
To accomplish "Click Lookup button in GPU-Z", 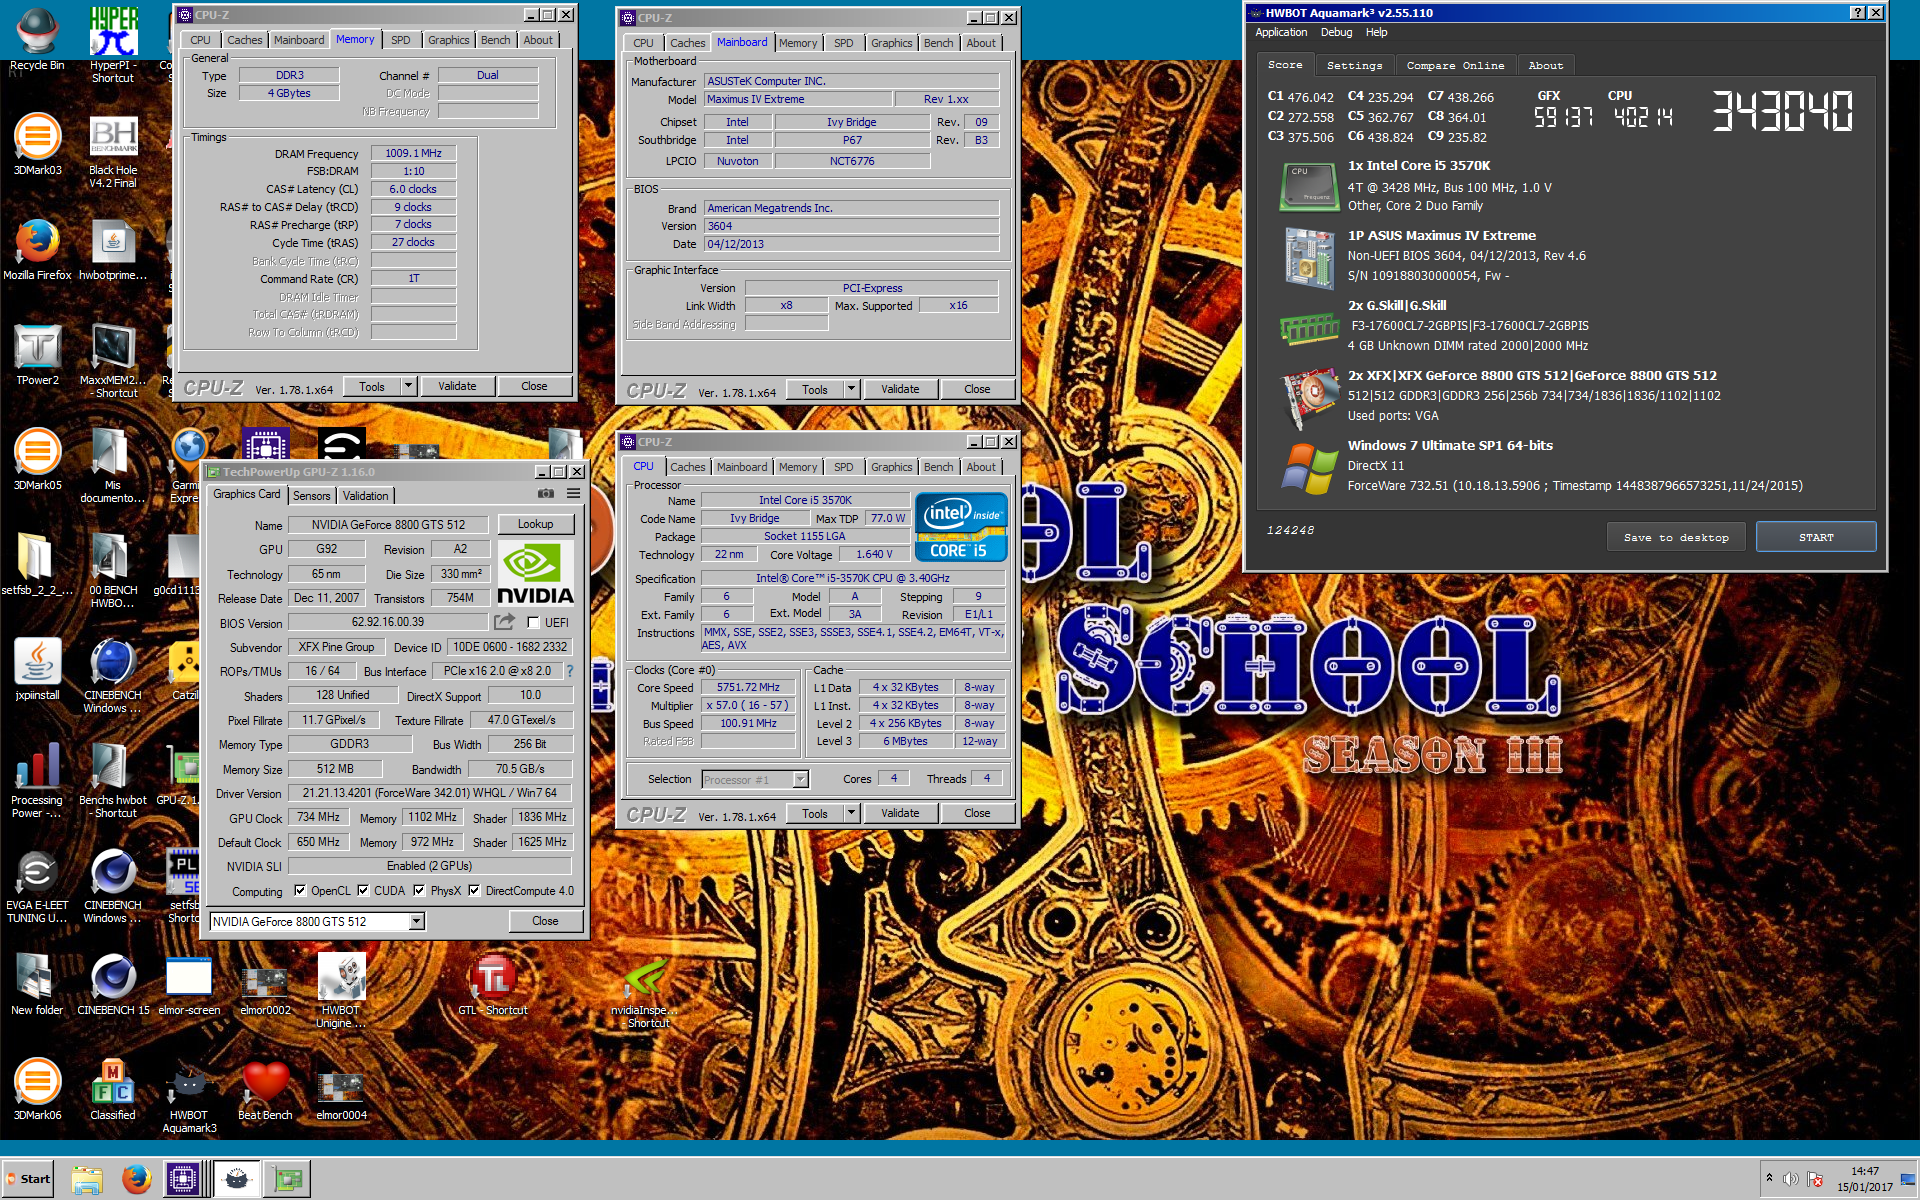I will pos(535,524).
